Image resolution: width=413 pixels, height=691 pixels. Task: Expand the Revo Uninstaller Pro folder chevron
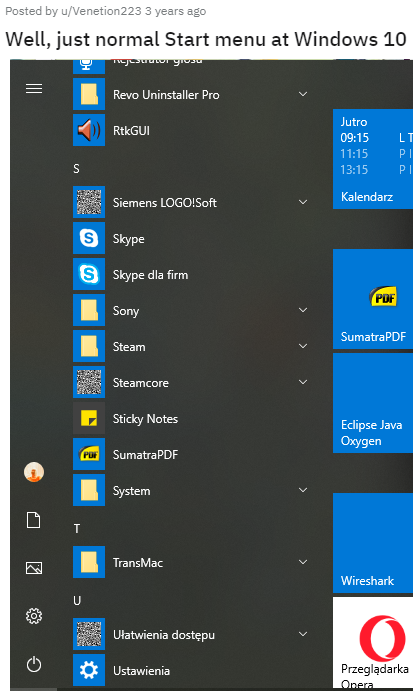[303, 94]
